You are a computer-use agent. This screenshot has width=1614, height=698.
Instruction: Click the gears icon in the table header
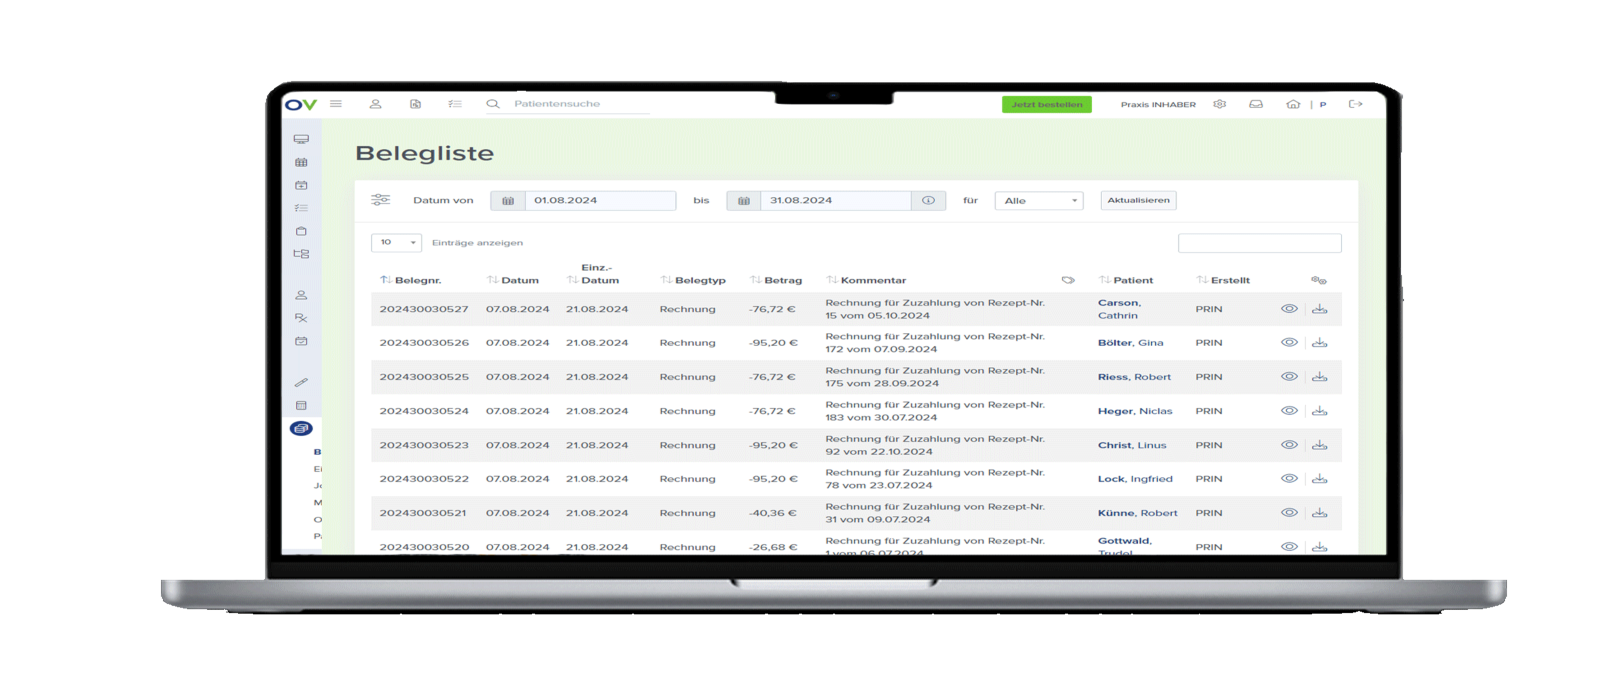1319,280
